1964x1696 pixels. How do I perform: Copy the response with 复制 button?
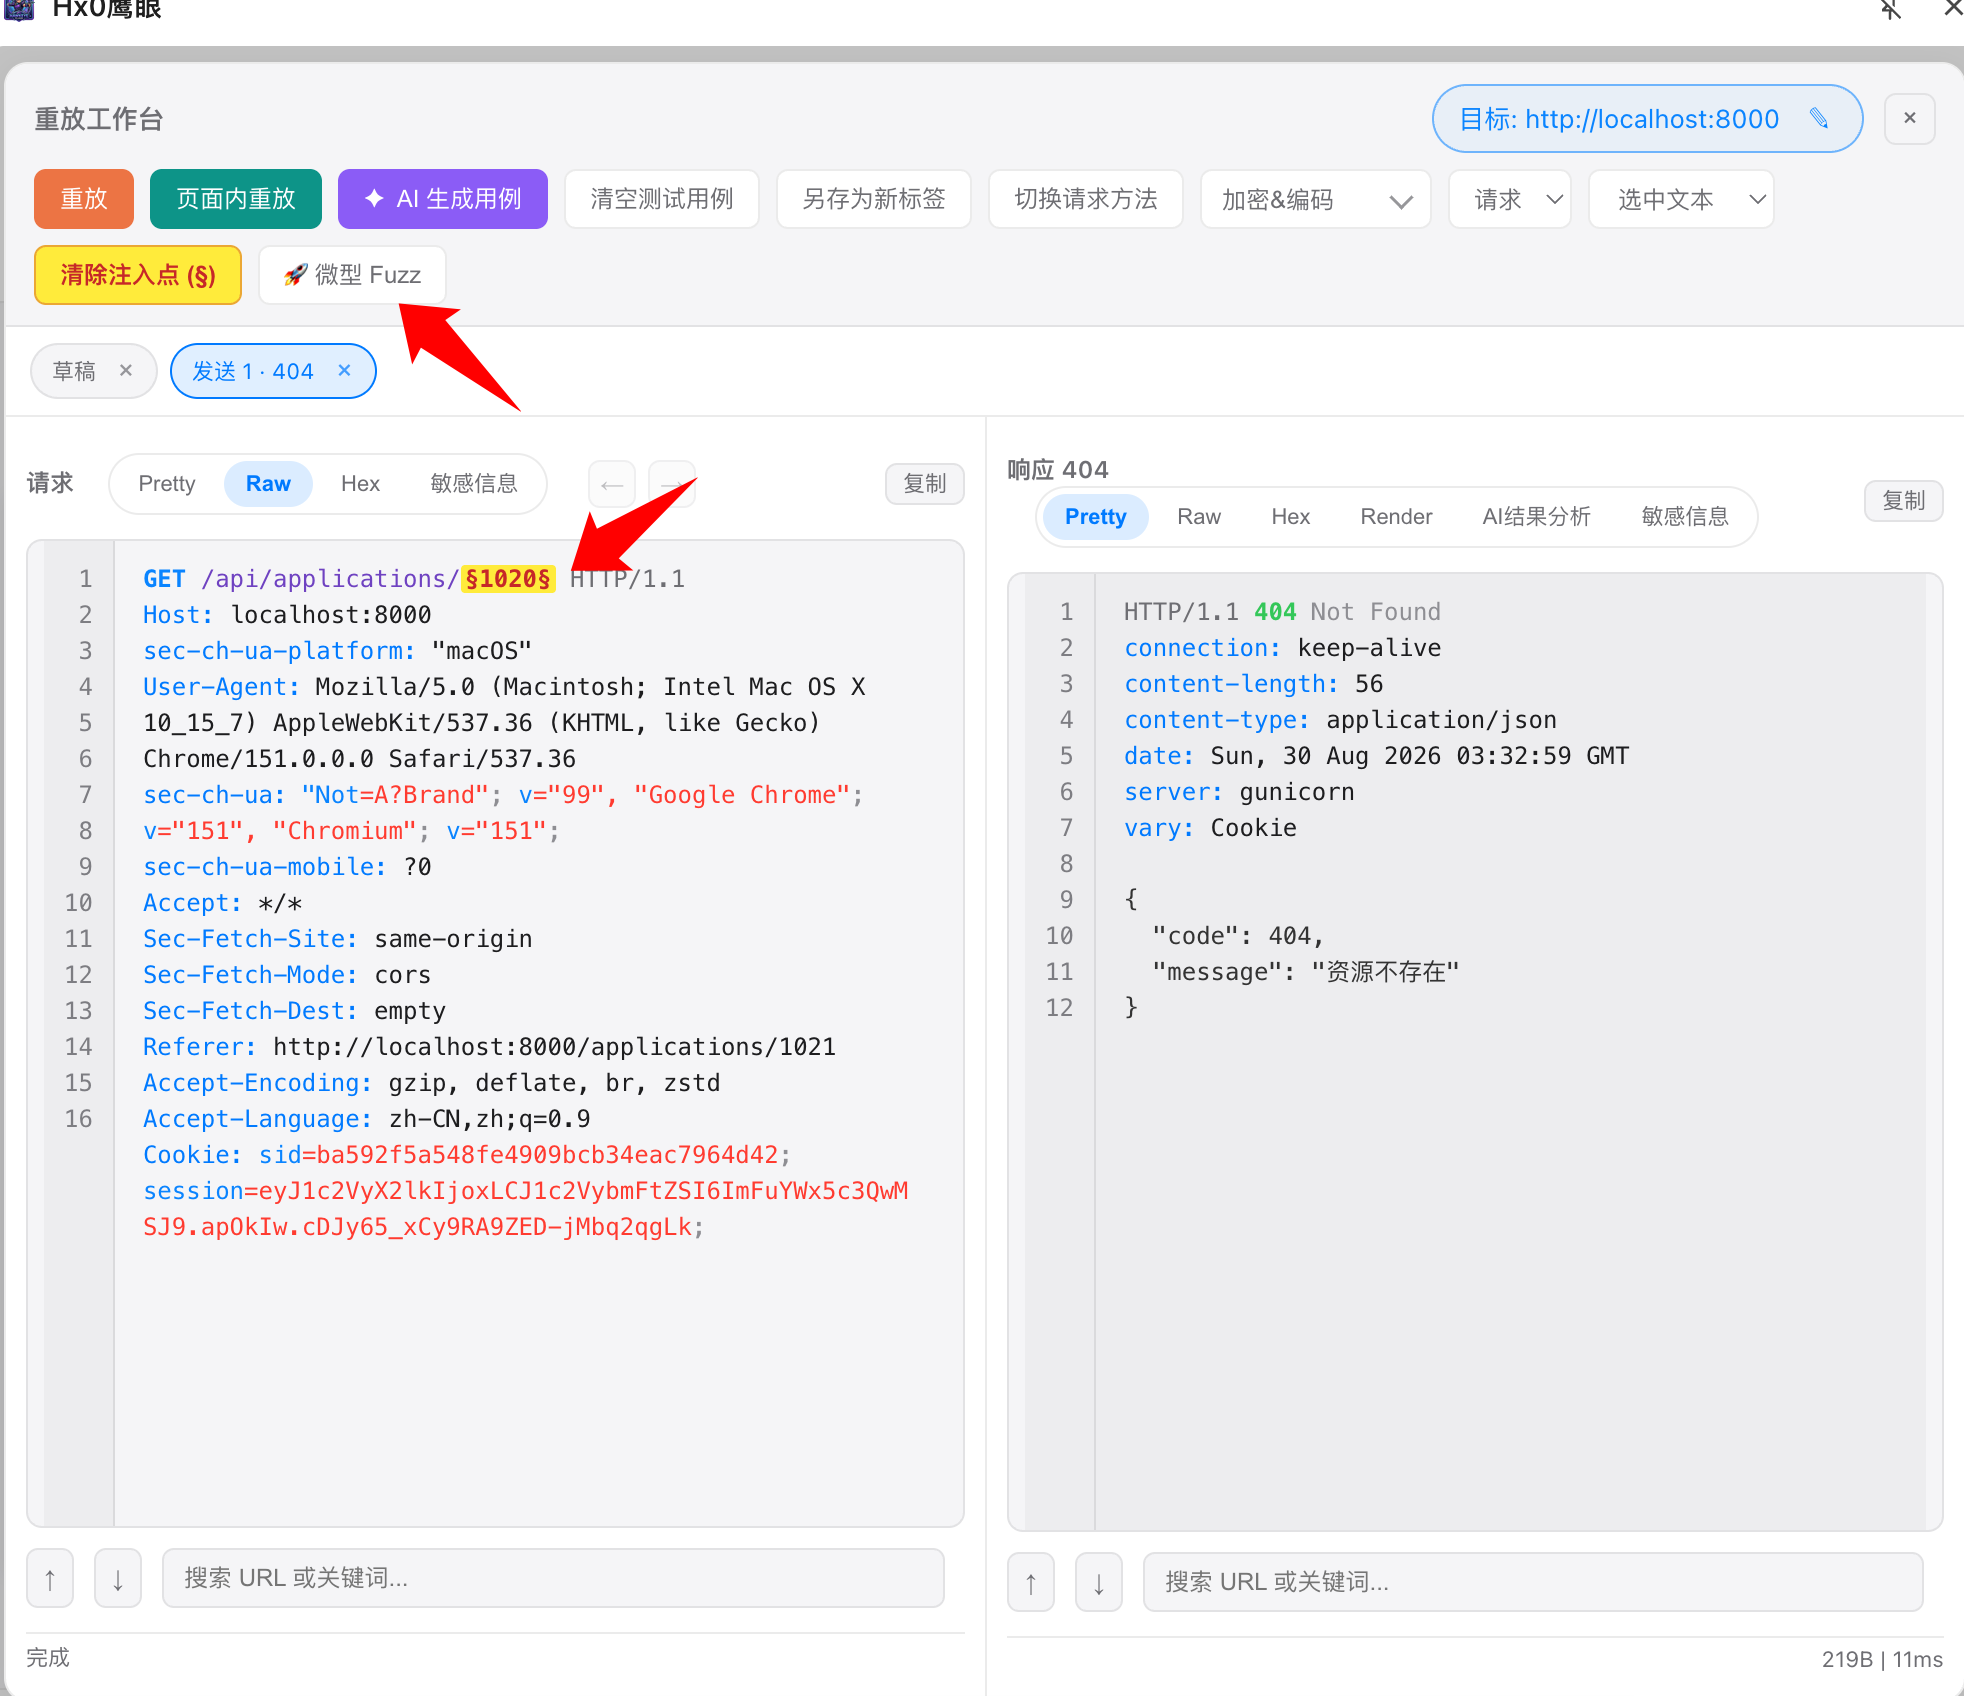click(1904, 501)
